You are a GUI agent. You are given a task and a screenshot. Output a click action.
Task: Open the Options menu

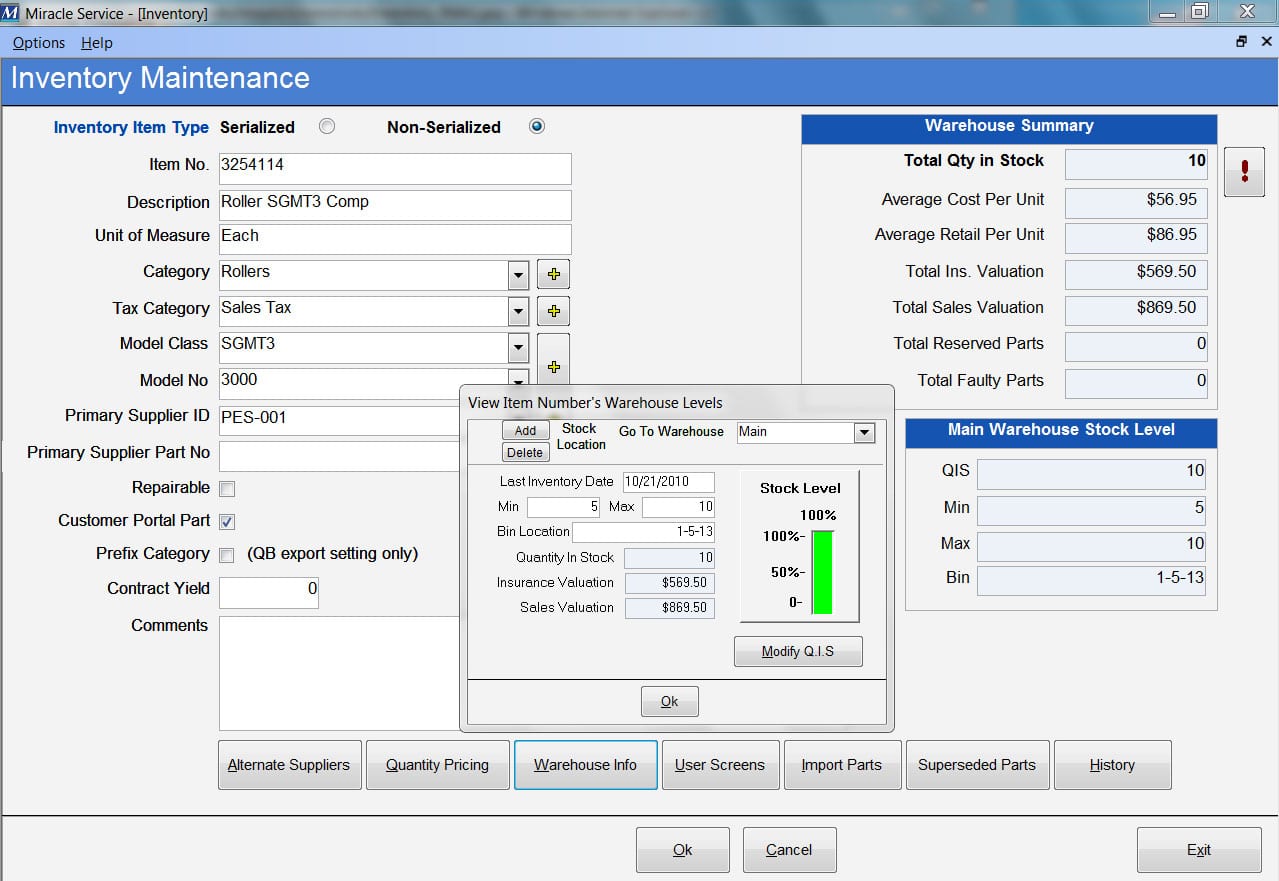(39, 43)
